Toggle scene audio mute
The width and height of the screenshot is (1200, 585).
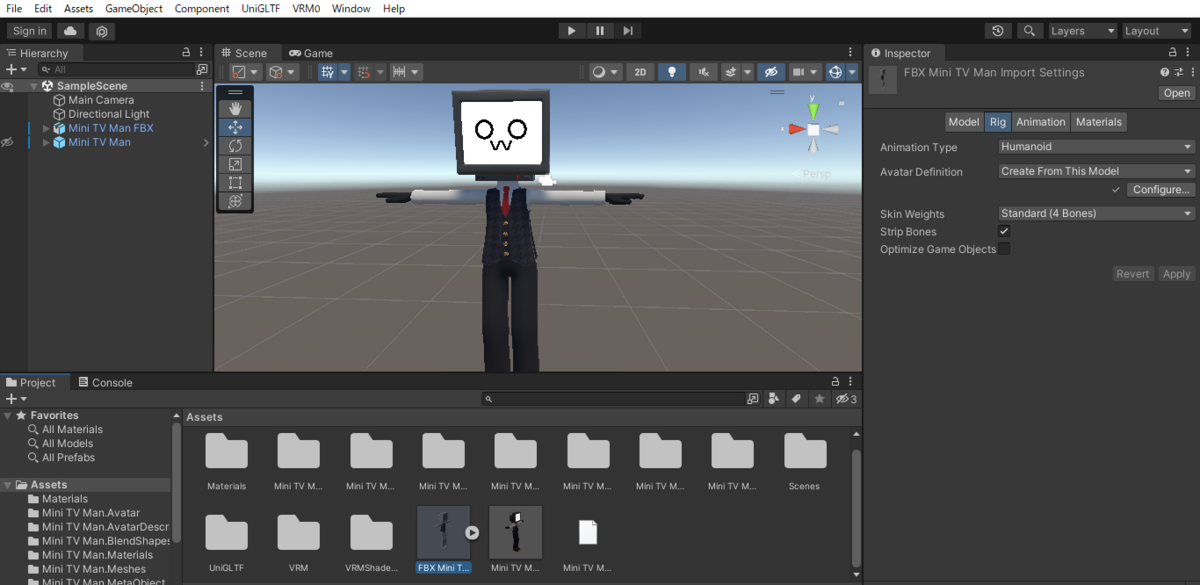[703, 72]
